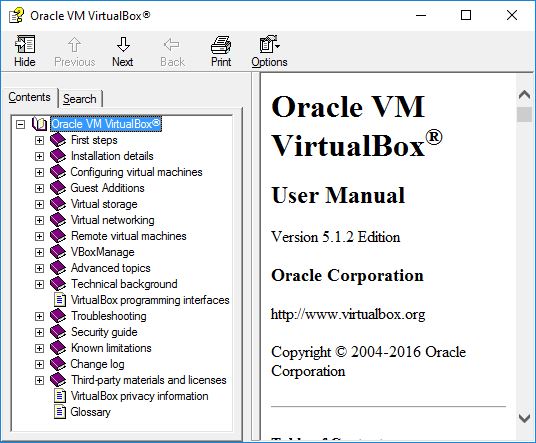Expand the Advanced topics chapter
This screenshot has width=536, height=443.
pyautogui.click(x=39, y=268)
